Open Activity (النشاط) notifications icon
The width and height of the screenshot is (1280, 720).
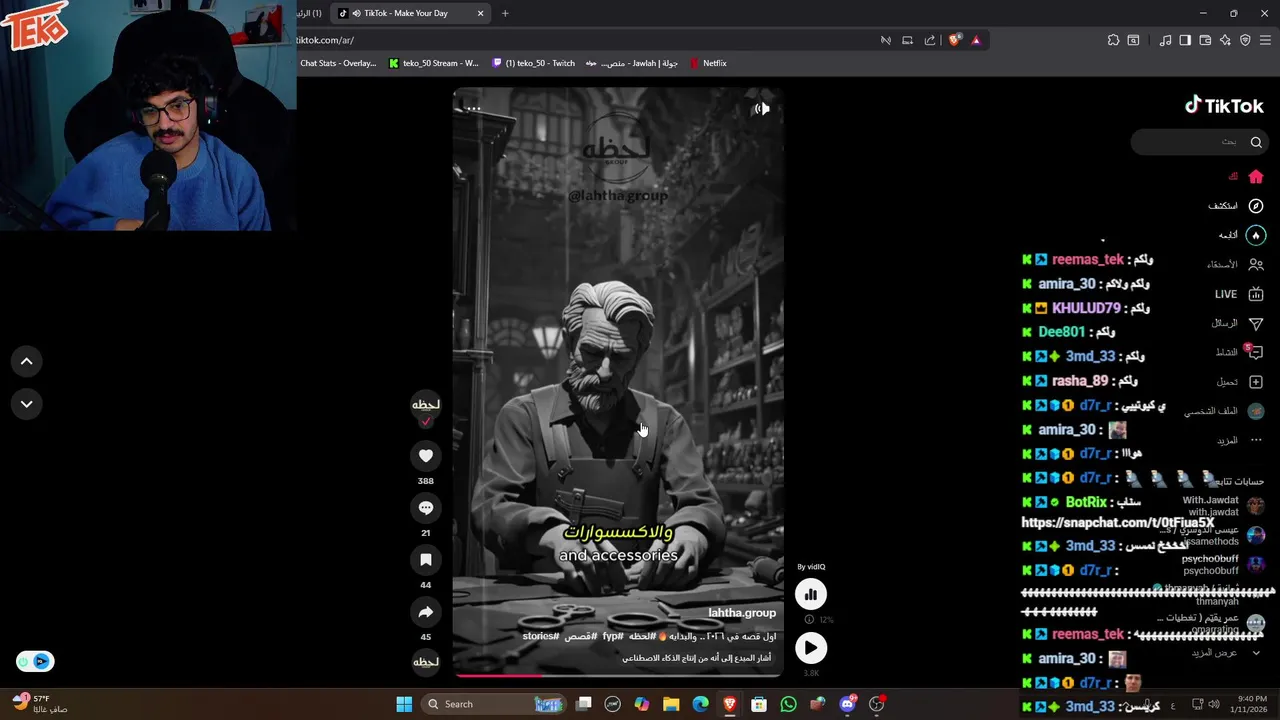(1256, 352)
